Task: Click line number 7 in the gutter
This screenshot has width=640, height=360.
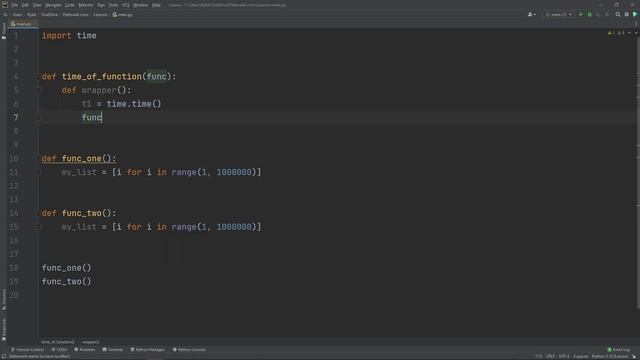Action: coord(16,118)
